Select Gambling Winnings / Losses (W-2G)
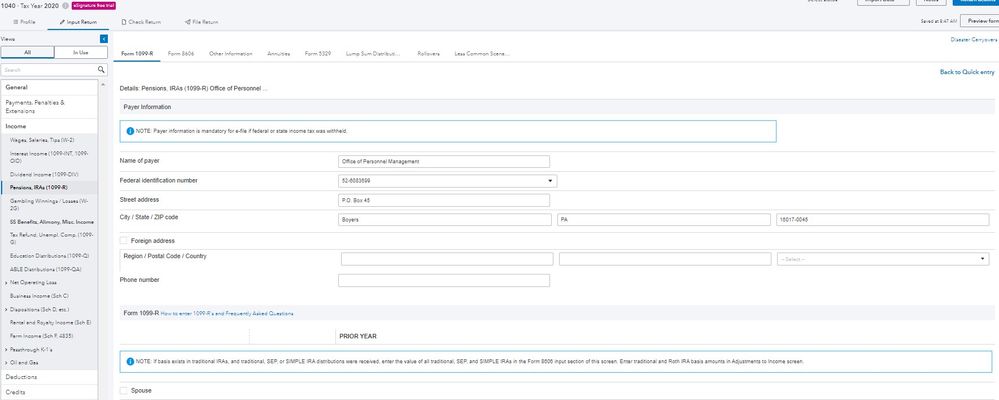 pyautogui.click(x=50, y=204)
